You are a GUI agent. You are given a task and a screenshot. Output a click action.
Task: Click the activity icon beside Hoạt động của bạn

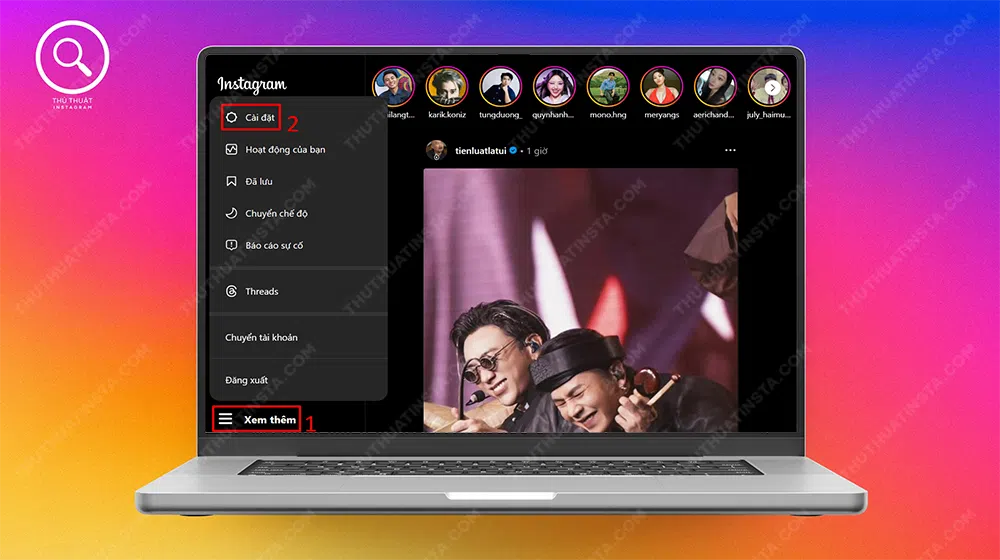232,149
